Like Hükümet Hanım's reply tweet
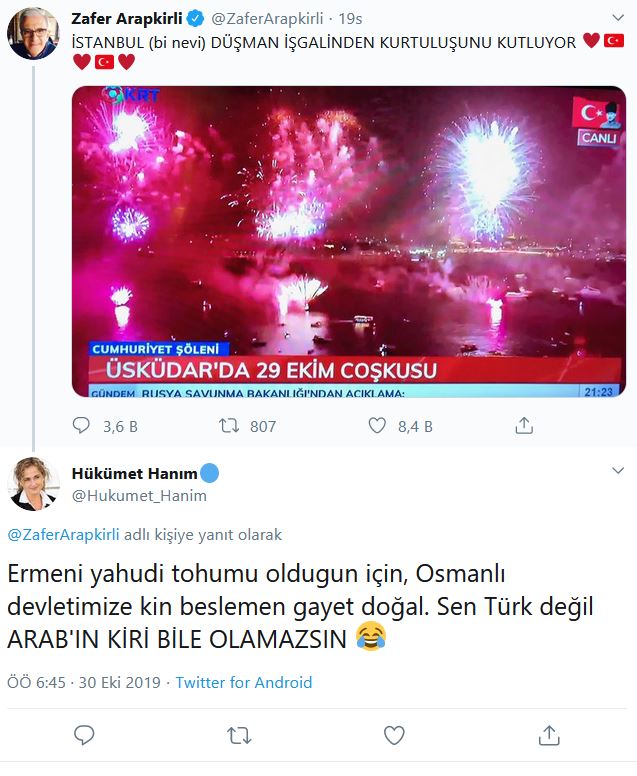The image size is (637, 776). [394, 735]
